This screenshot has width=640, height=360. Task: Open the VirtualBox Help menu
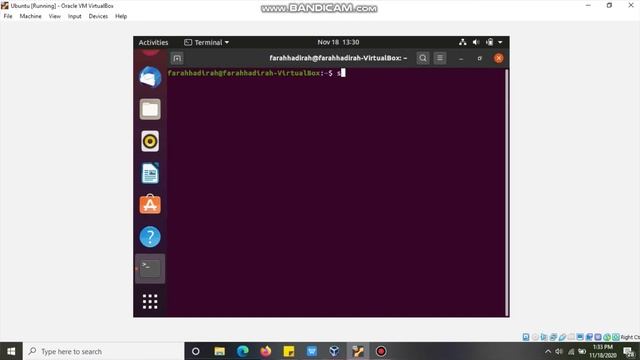pos(121,16)
